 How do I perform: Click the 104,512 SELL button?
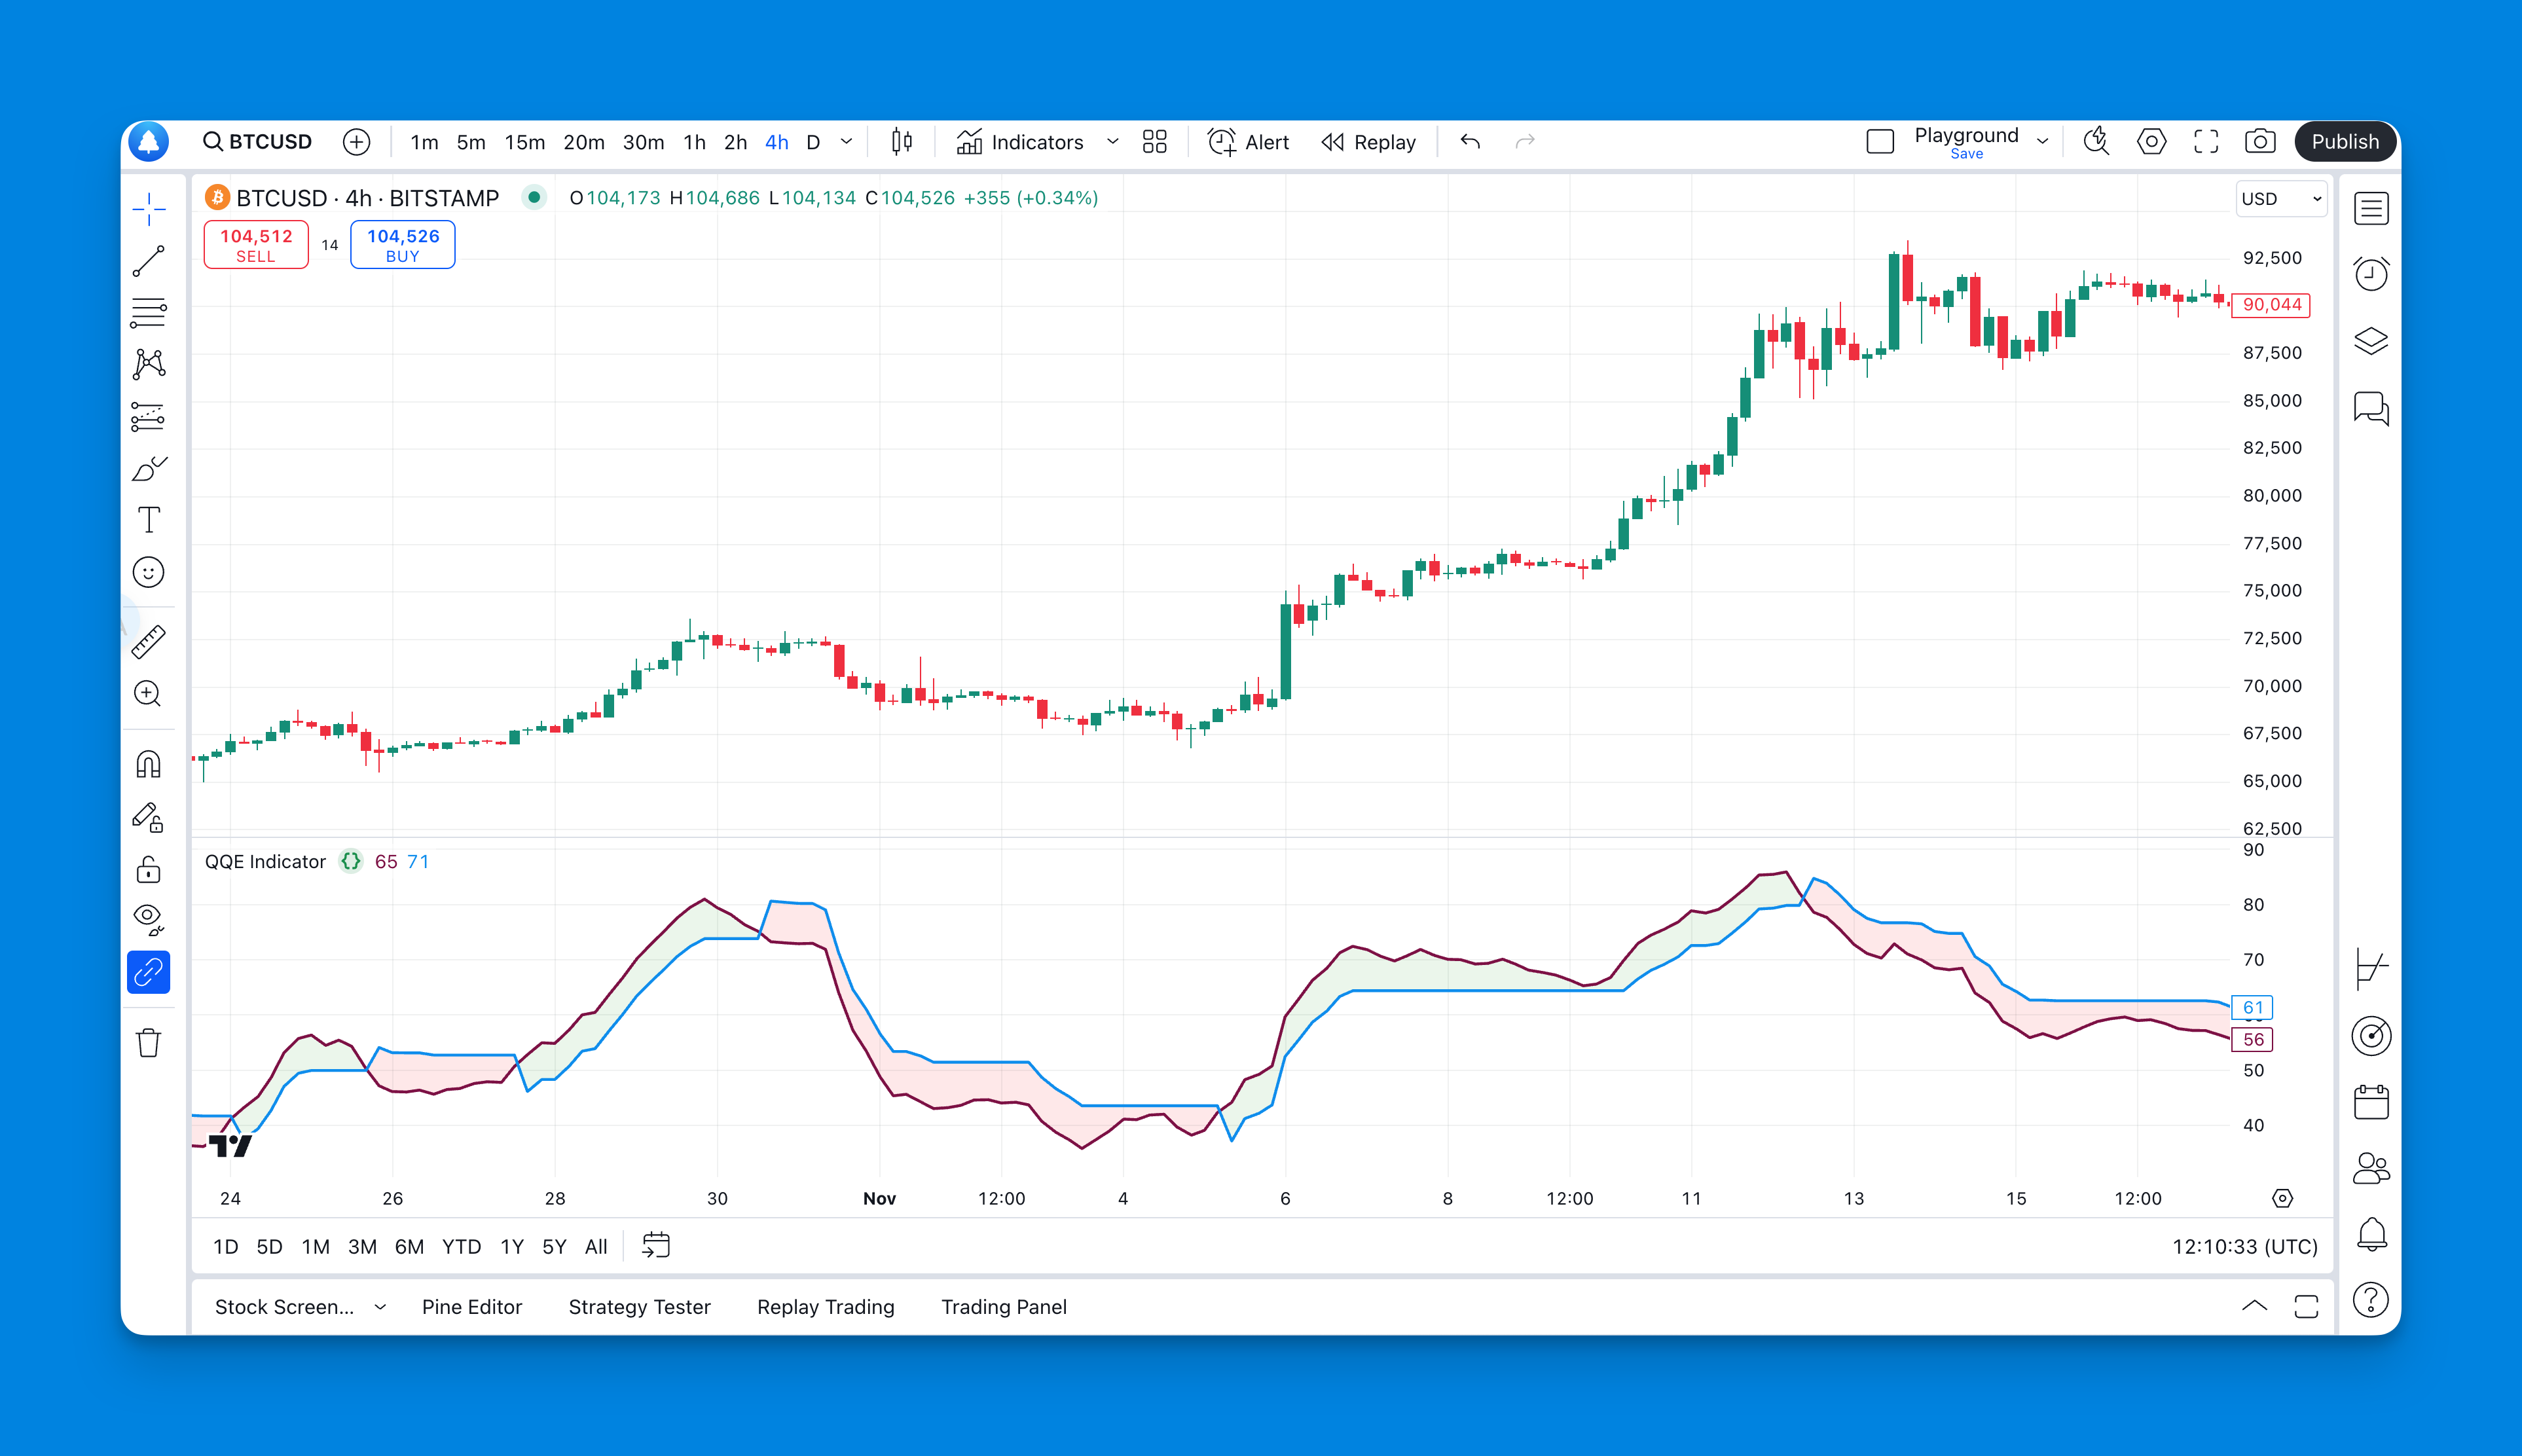click(256, 245)
